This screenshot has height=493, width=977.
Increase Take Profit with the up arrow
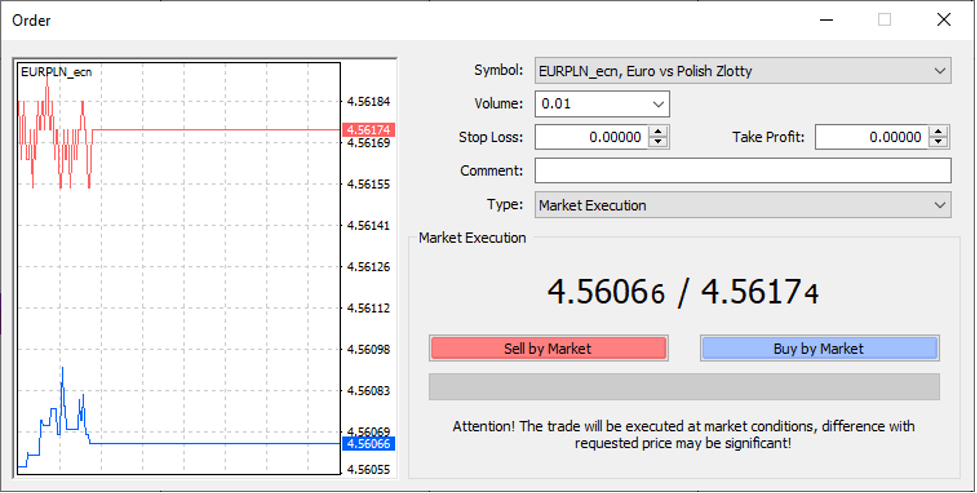click(937, 131)
